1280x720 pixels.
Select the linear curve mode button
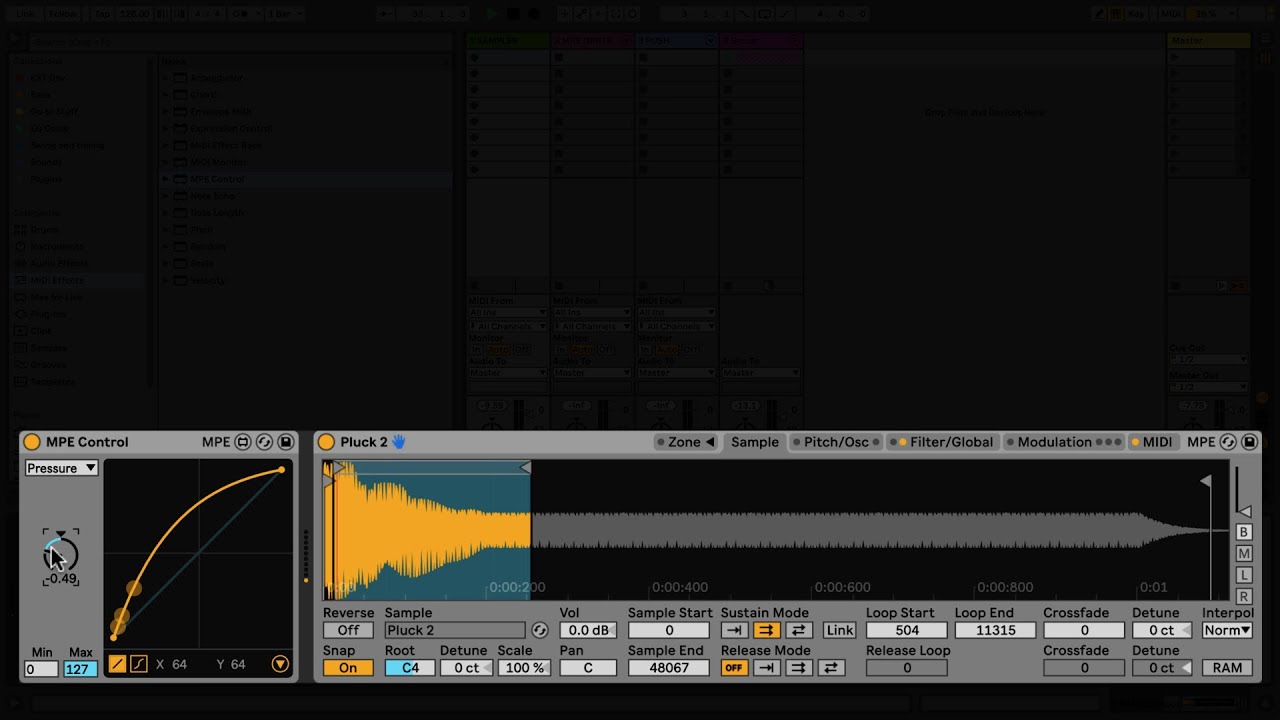[117, 664]
